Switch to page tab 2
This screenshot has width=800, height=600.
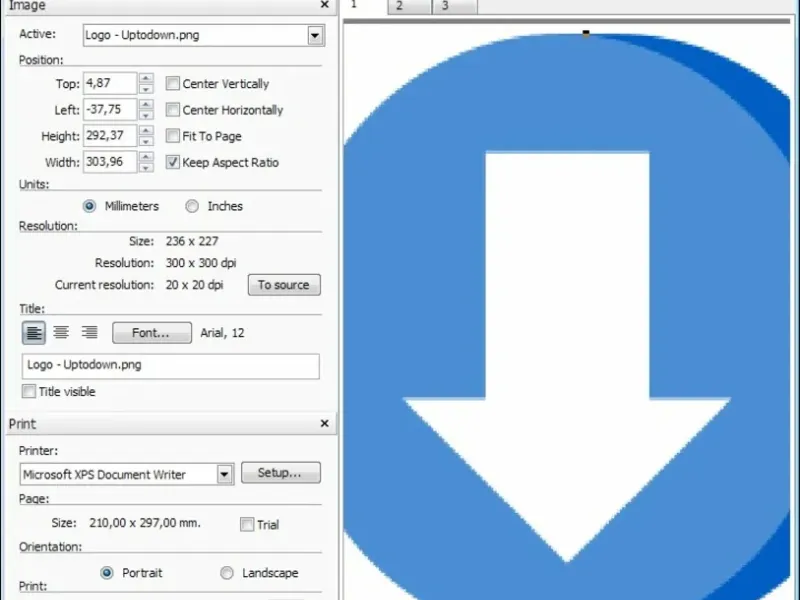(410, 6)
